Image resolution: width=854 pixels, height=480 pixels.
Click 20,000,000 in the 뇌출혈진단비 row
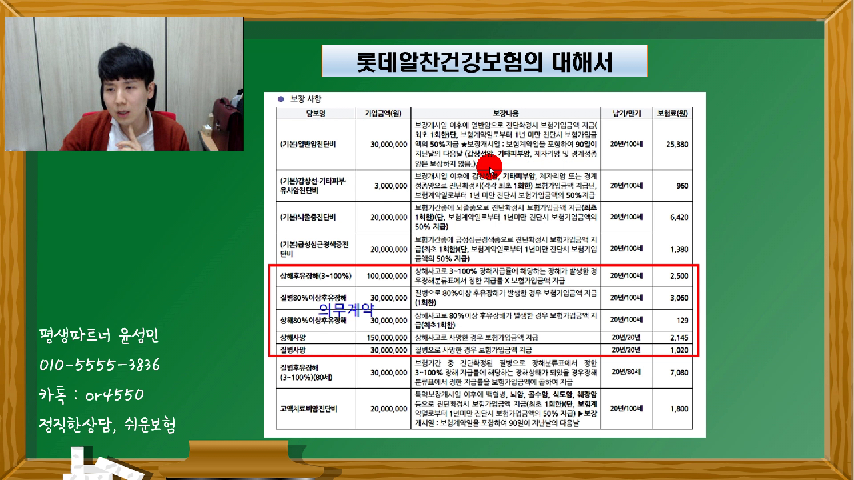(x=389, y=217)
